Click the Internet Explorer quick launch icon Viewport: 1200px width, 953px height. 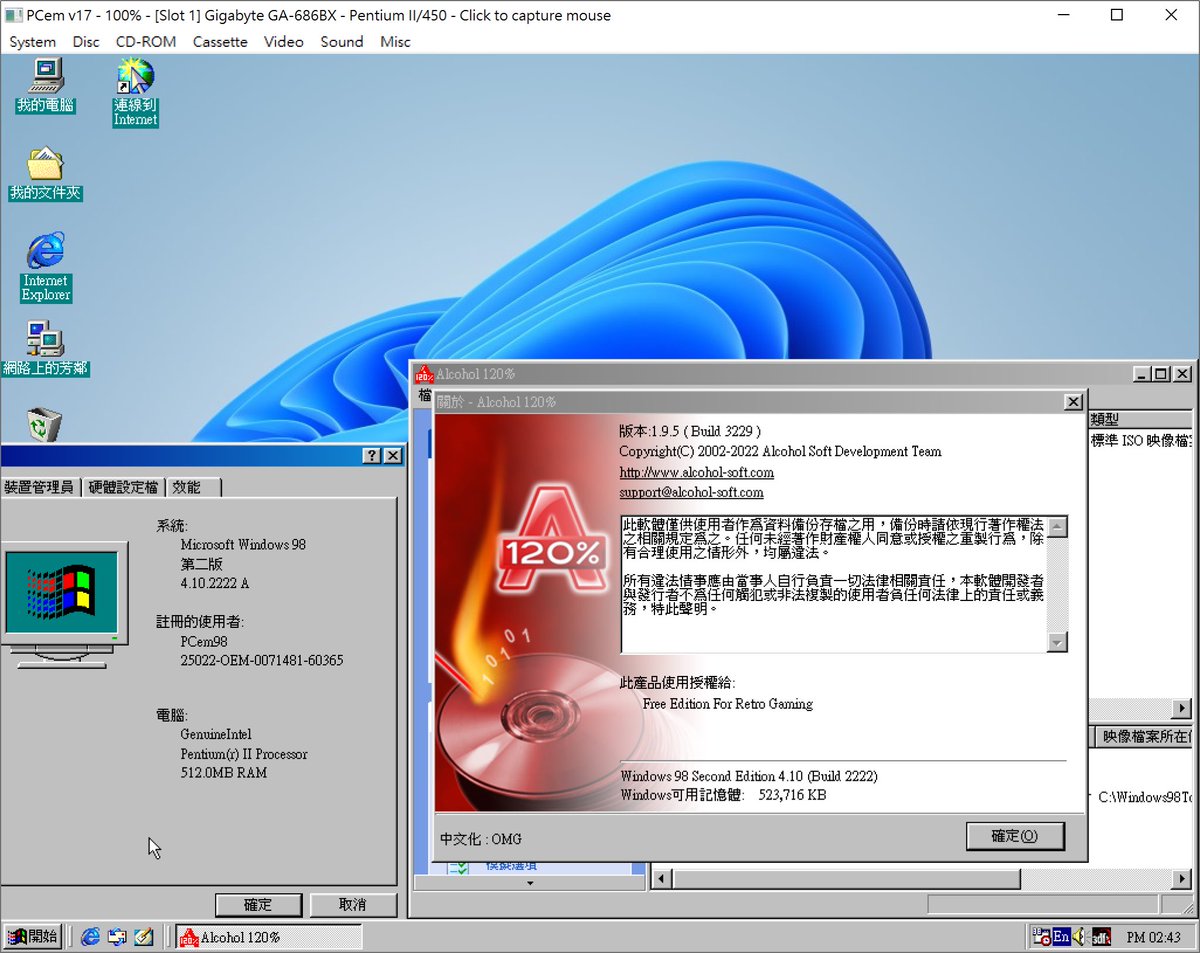(x=91, y=937)
